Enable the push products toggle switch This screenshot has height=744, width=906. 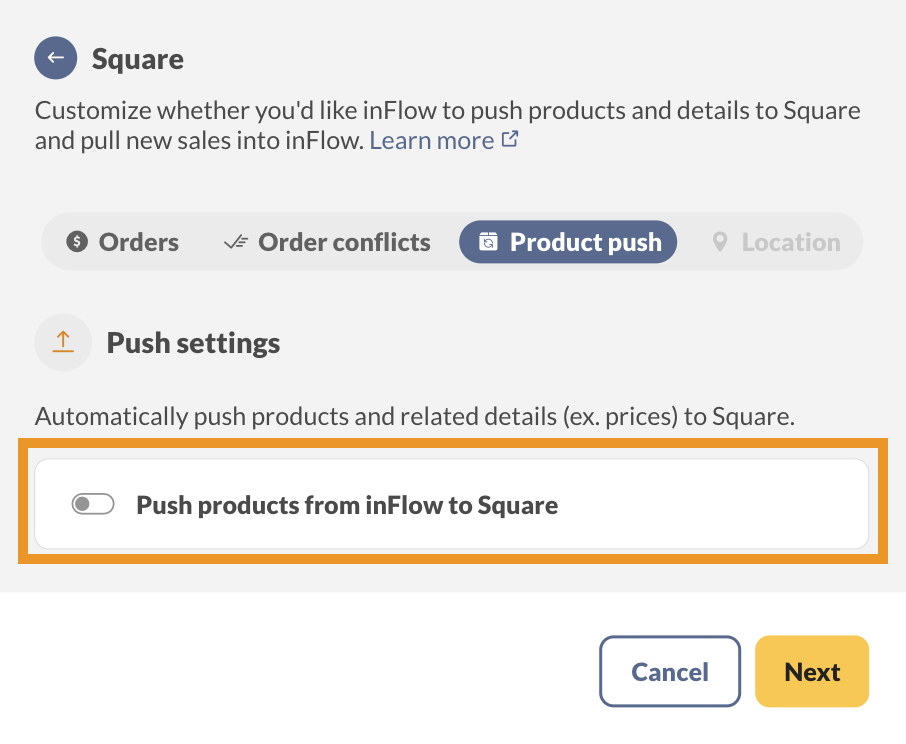pyautogui.click(x=93, y=505)
